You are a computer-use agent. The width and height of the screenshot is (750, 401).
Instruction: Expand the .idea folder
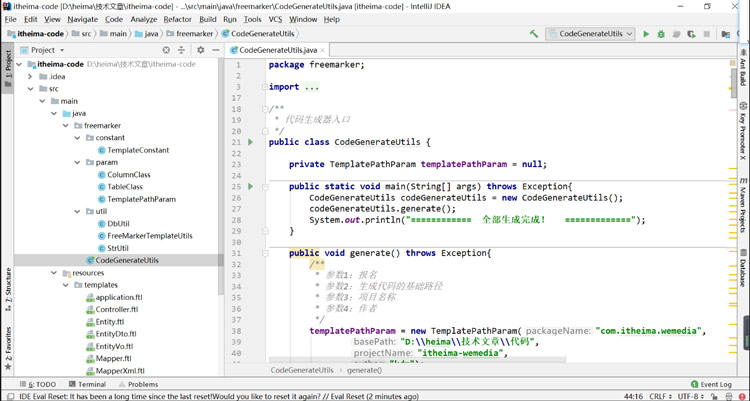pos(31,76)
